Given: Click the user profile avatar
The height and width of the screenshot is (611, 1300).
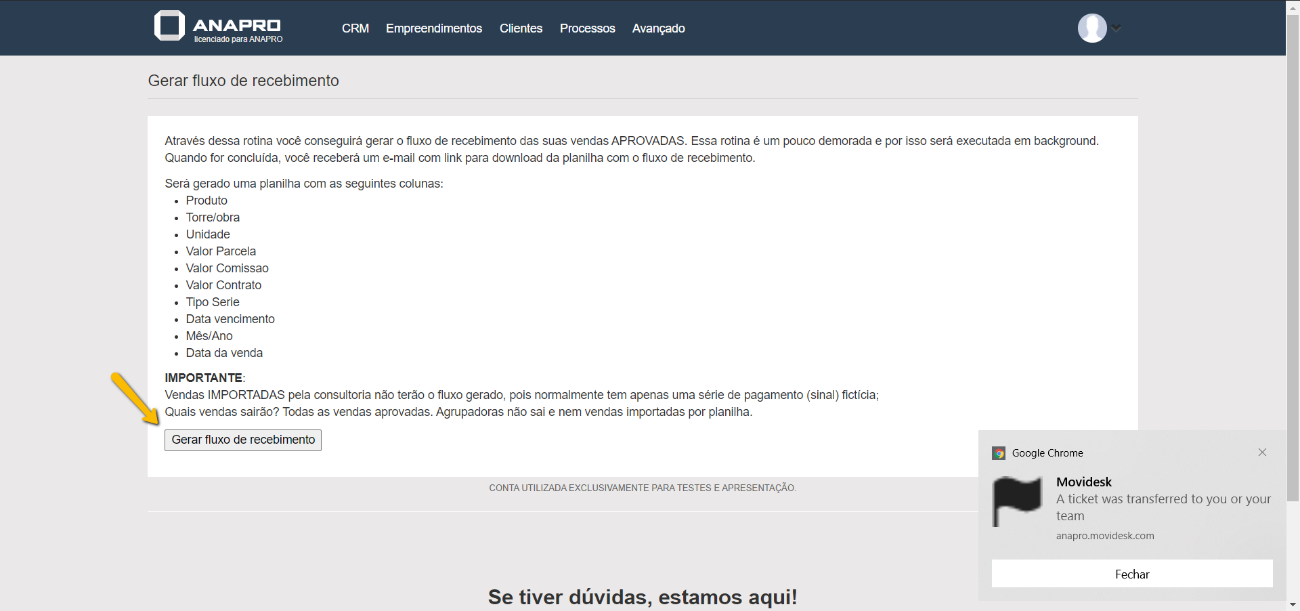Looking at the screenshot, I should tap(1091, 28).
